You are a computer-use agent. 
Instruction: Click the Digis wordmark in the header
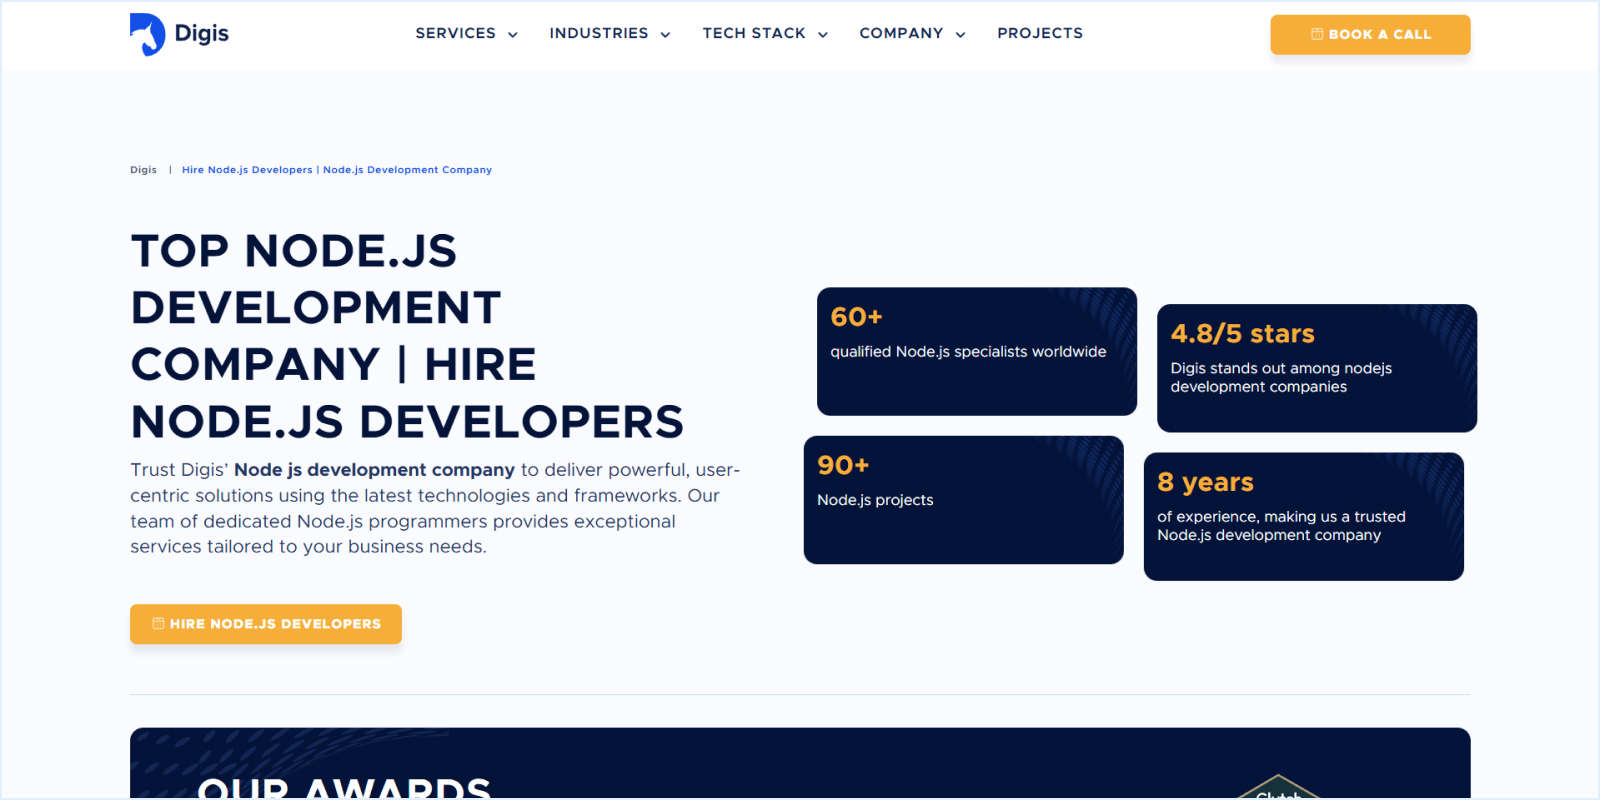[x=202, y=33]
